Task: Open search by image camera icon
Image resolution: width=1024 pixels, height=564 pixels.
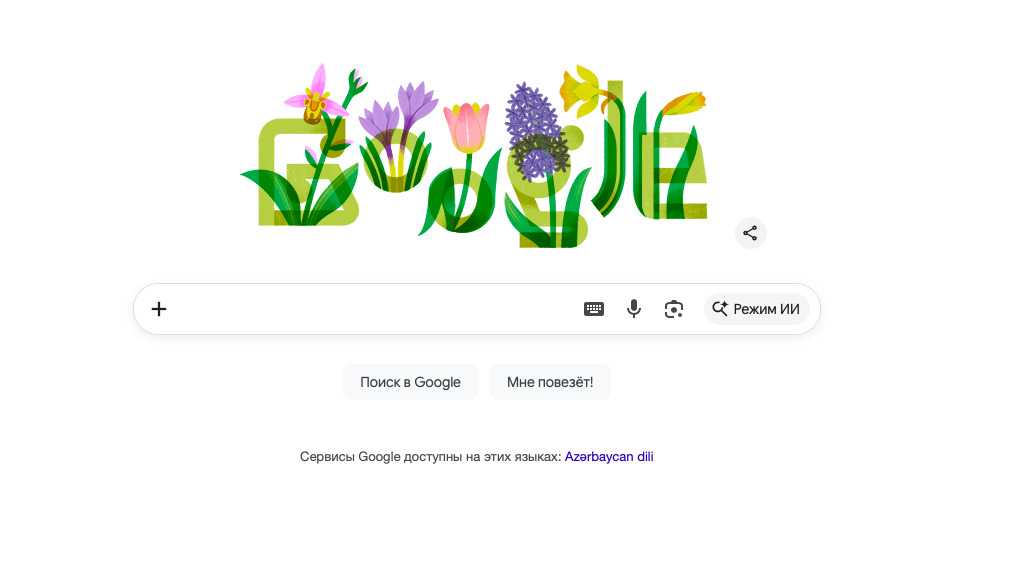Action: click(674, 309)
